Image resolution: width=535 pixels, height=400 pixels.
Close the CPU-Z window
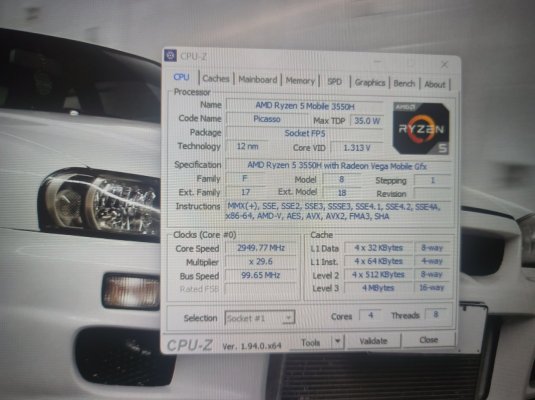pos(444,64)
